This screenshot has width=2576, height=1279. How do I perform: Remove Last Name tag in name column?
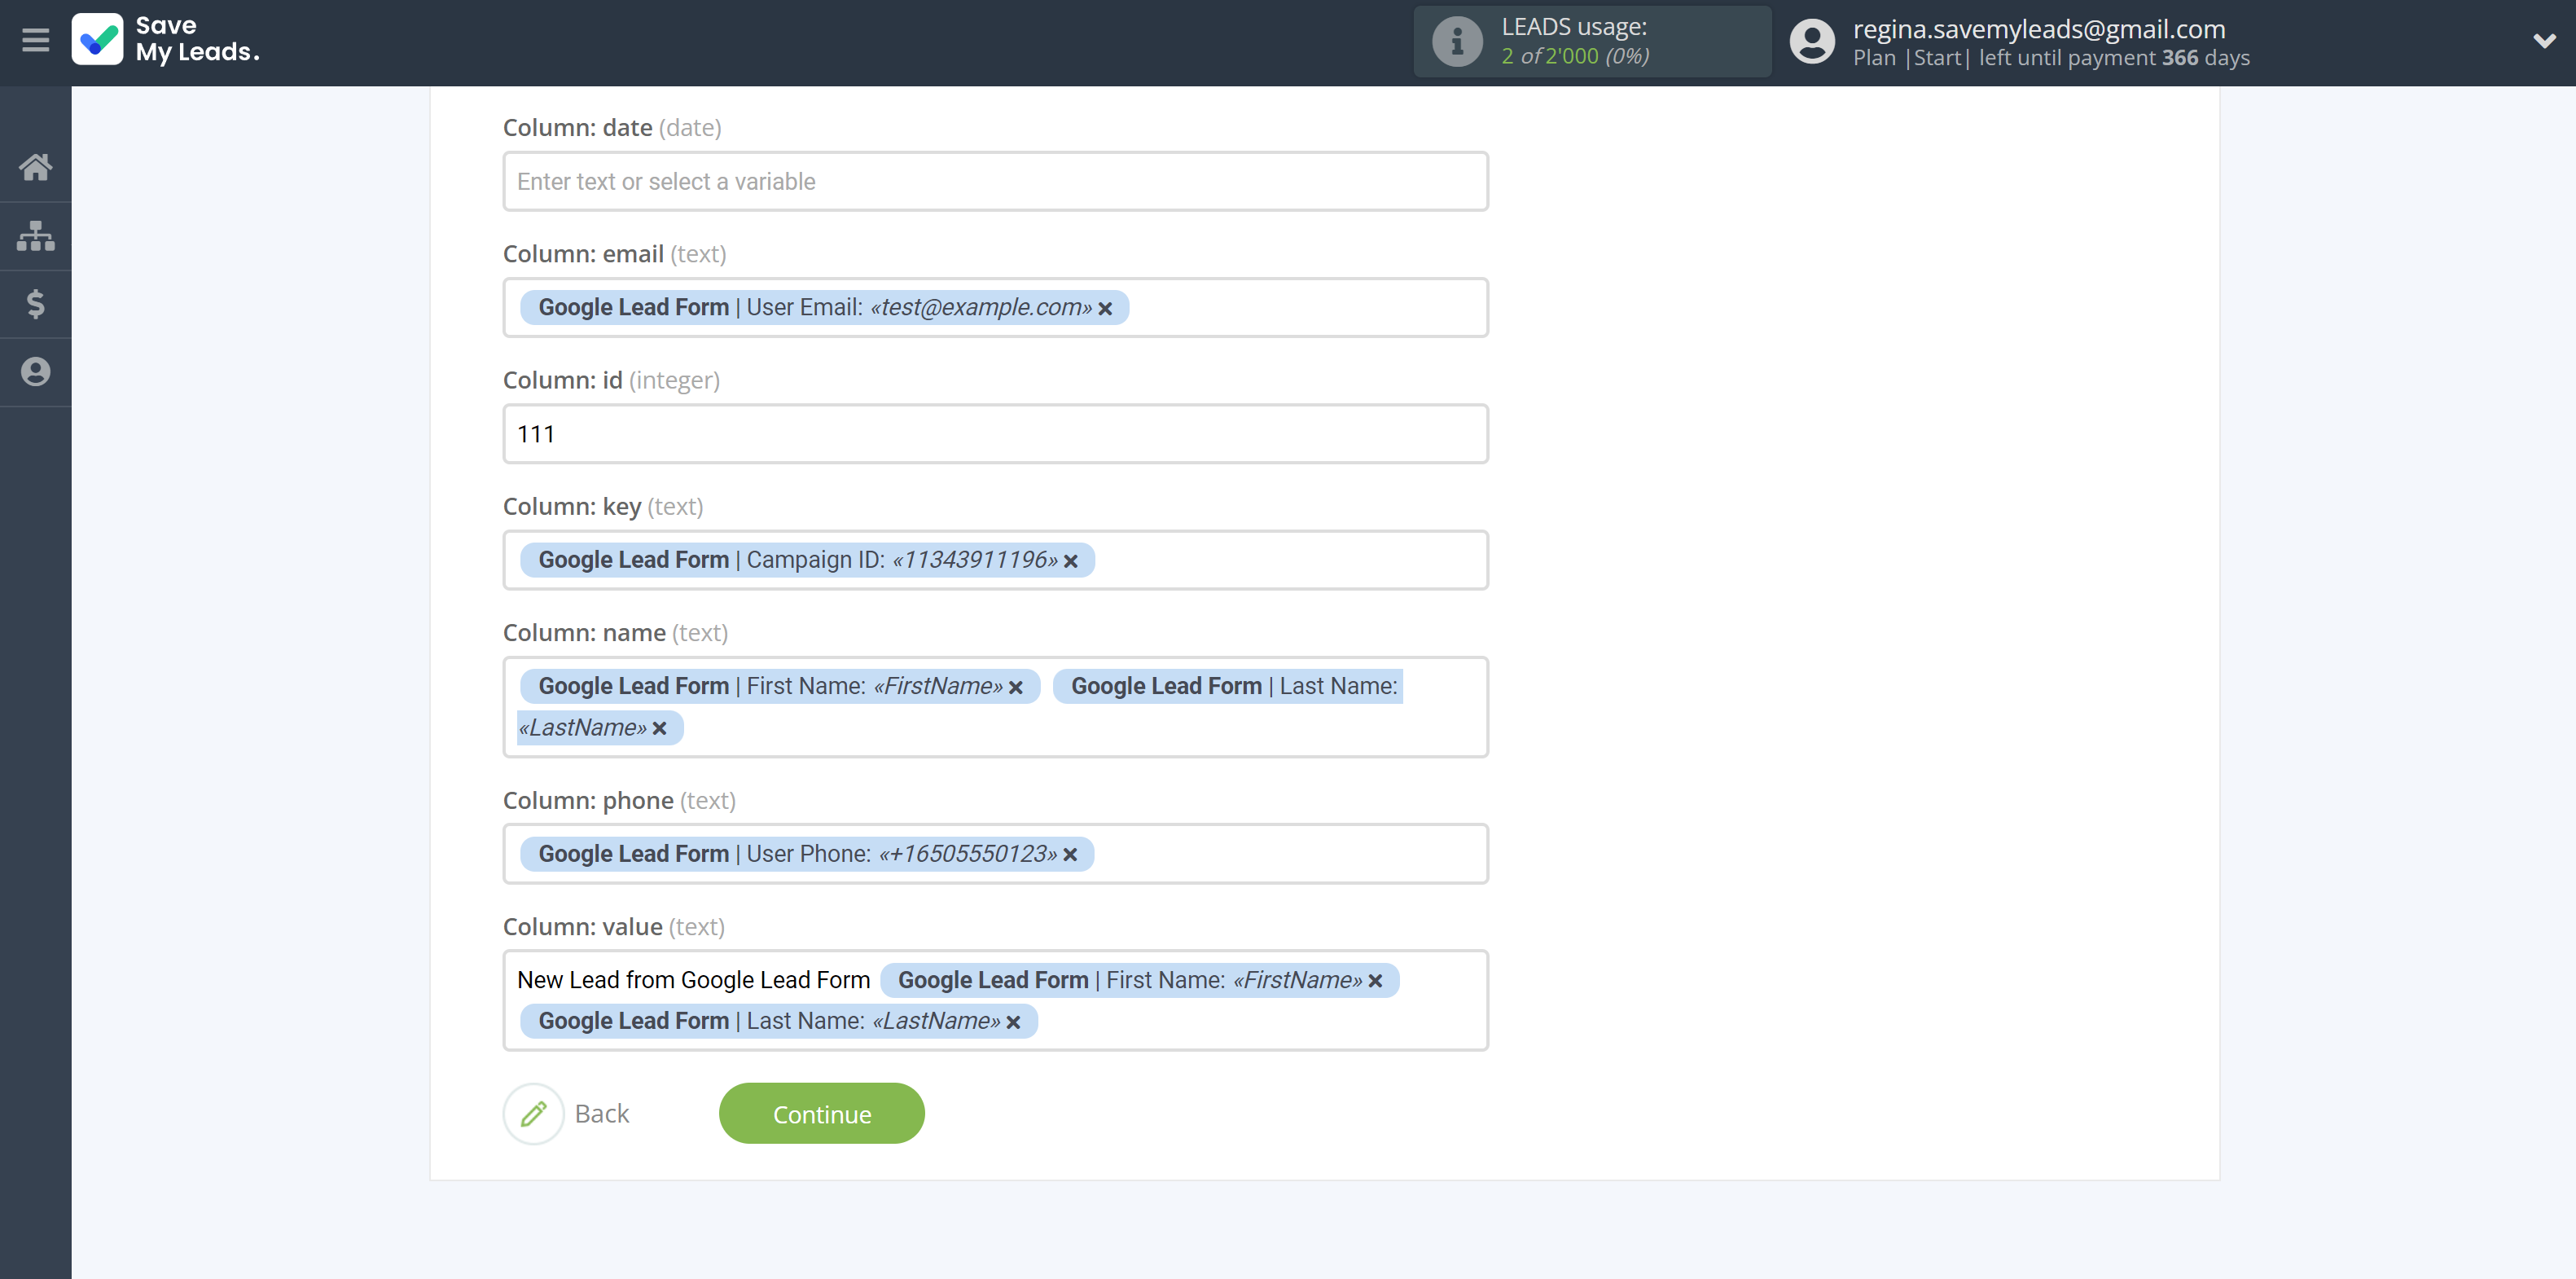(660, 729)
